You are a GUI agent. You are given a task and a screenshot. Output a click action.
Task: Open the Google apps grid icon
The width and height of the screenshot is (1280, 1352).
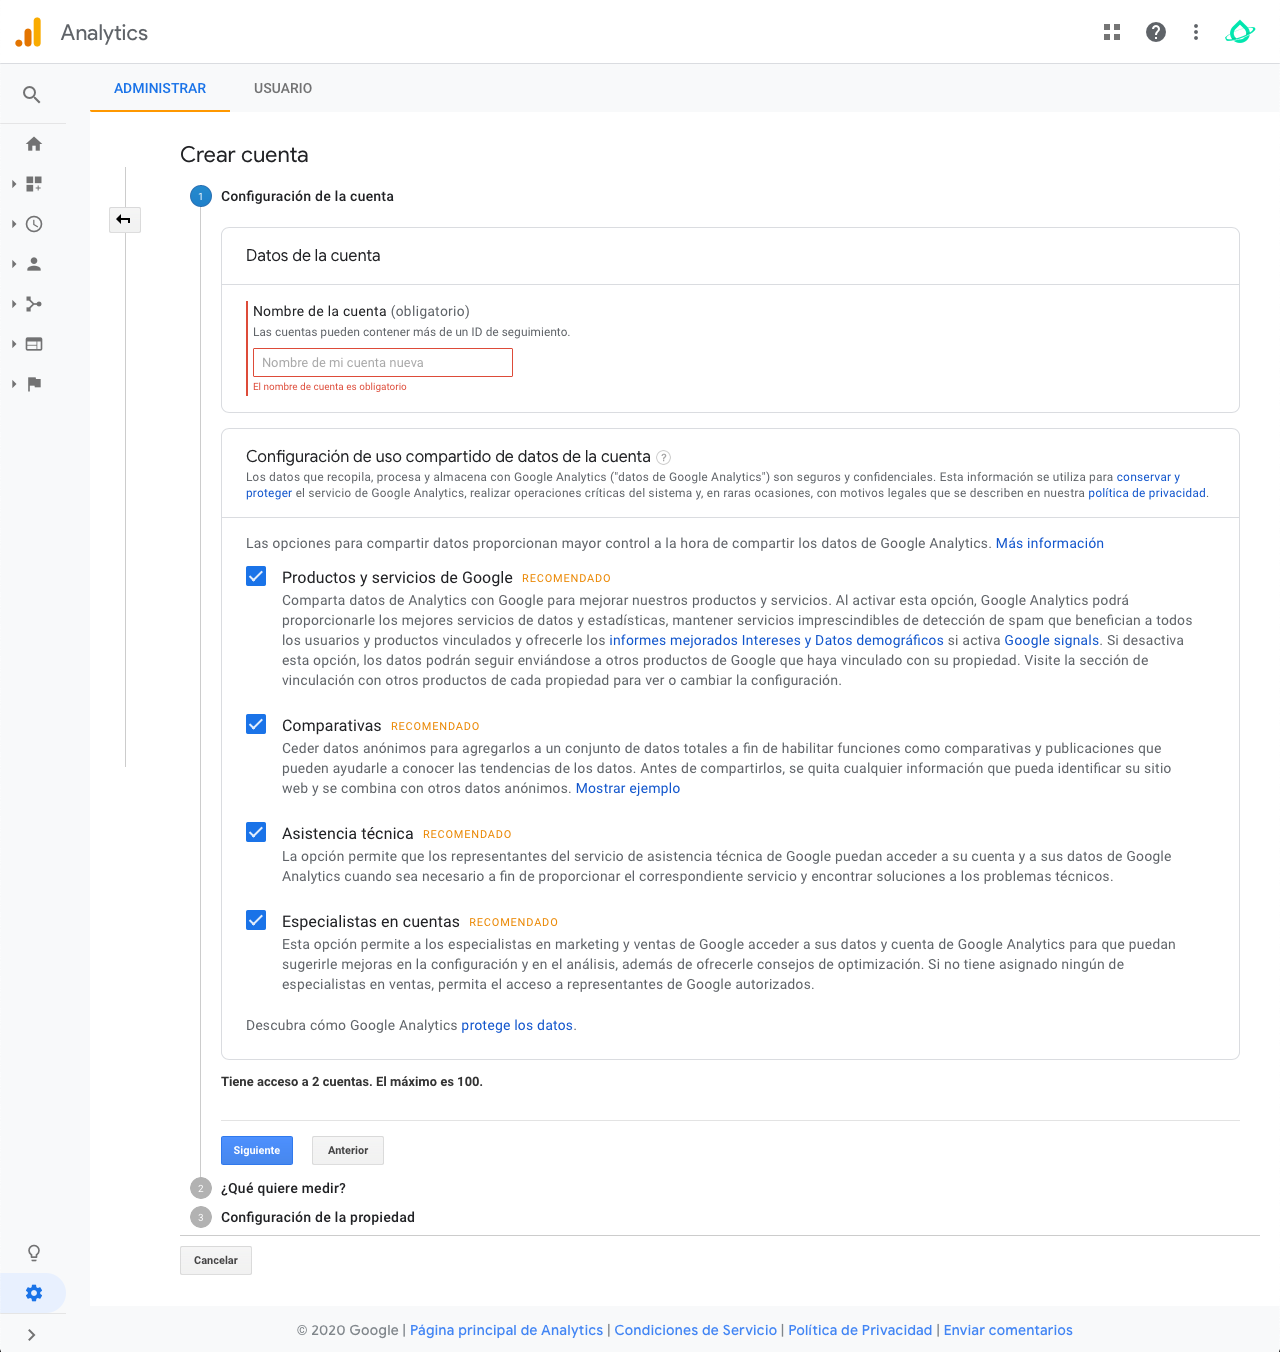(1112, 32)
